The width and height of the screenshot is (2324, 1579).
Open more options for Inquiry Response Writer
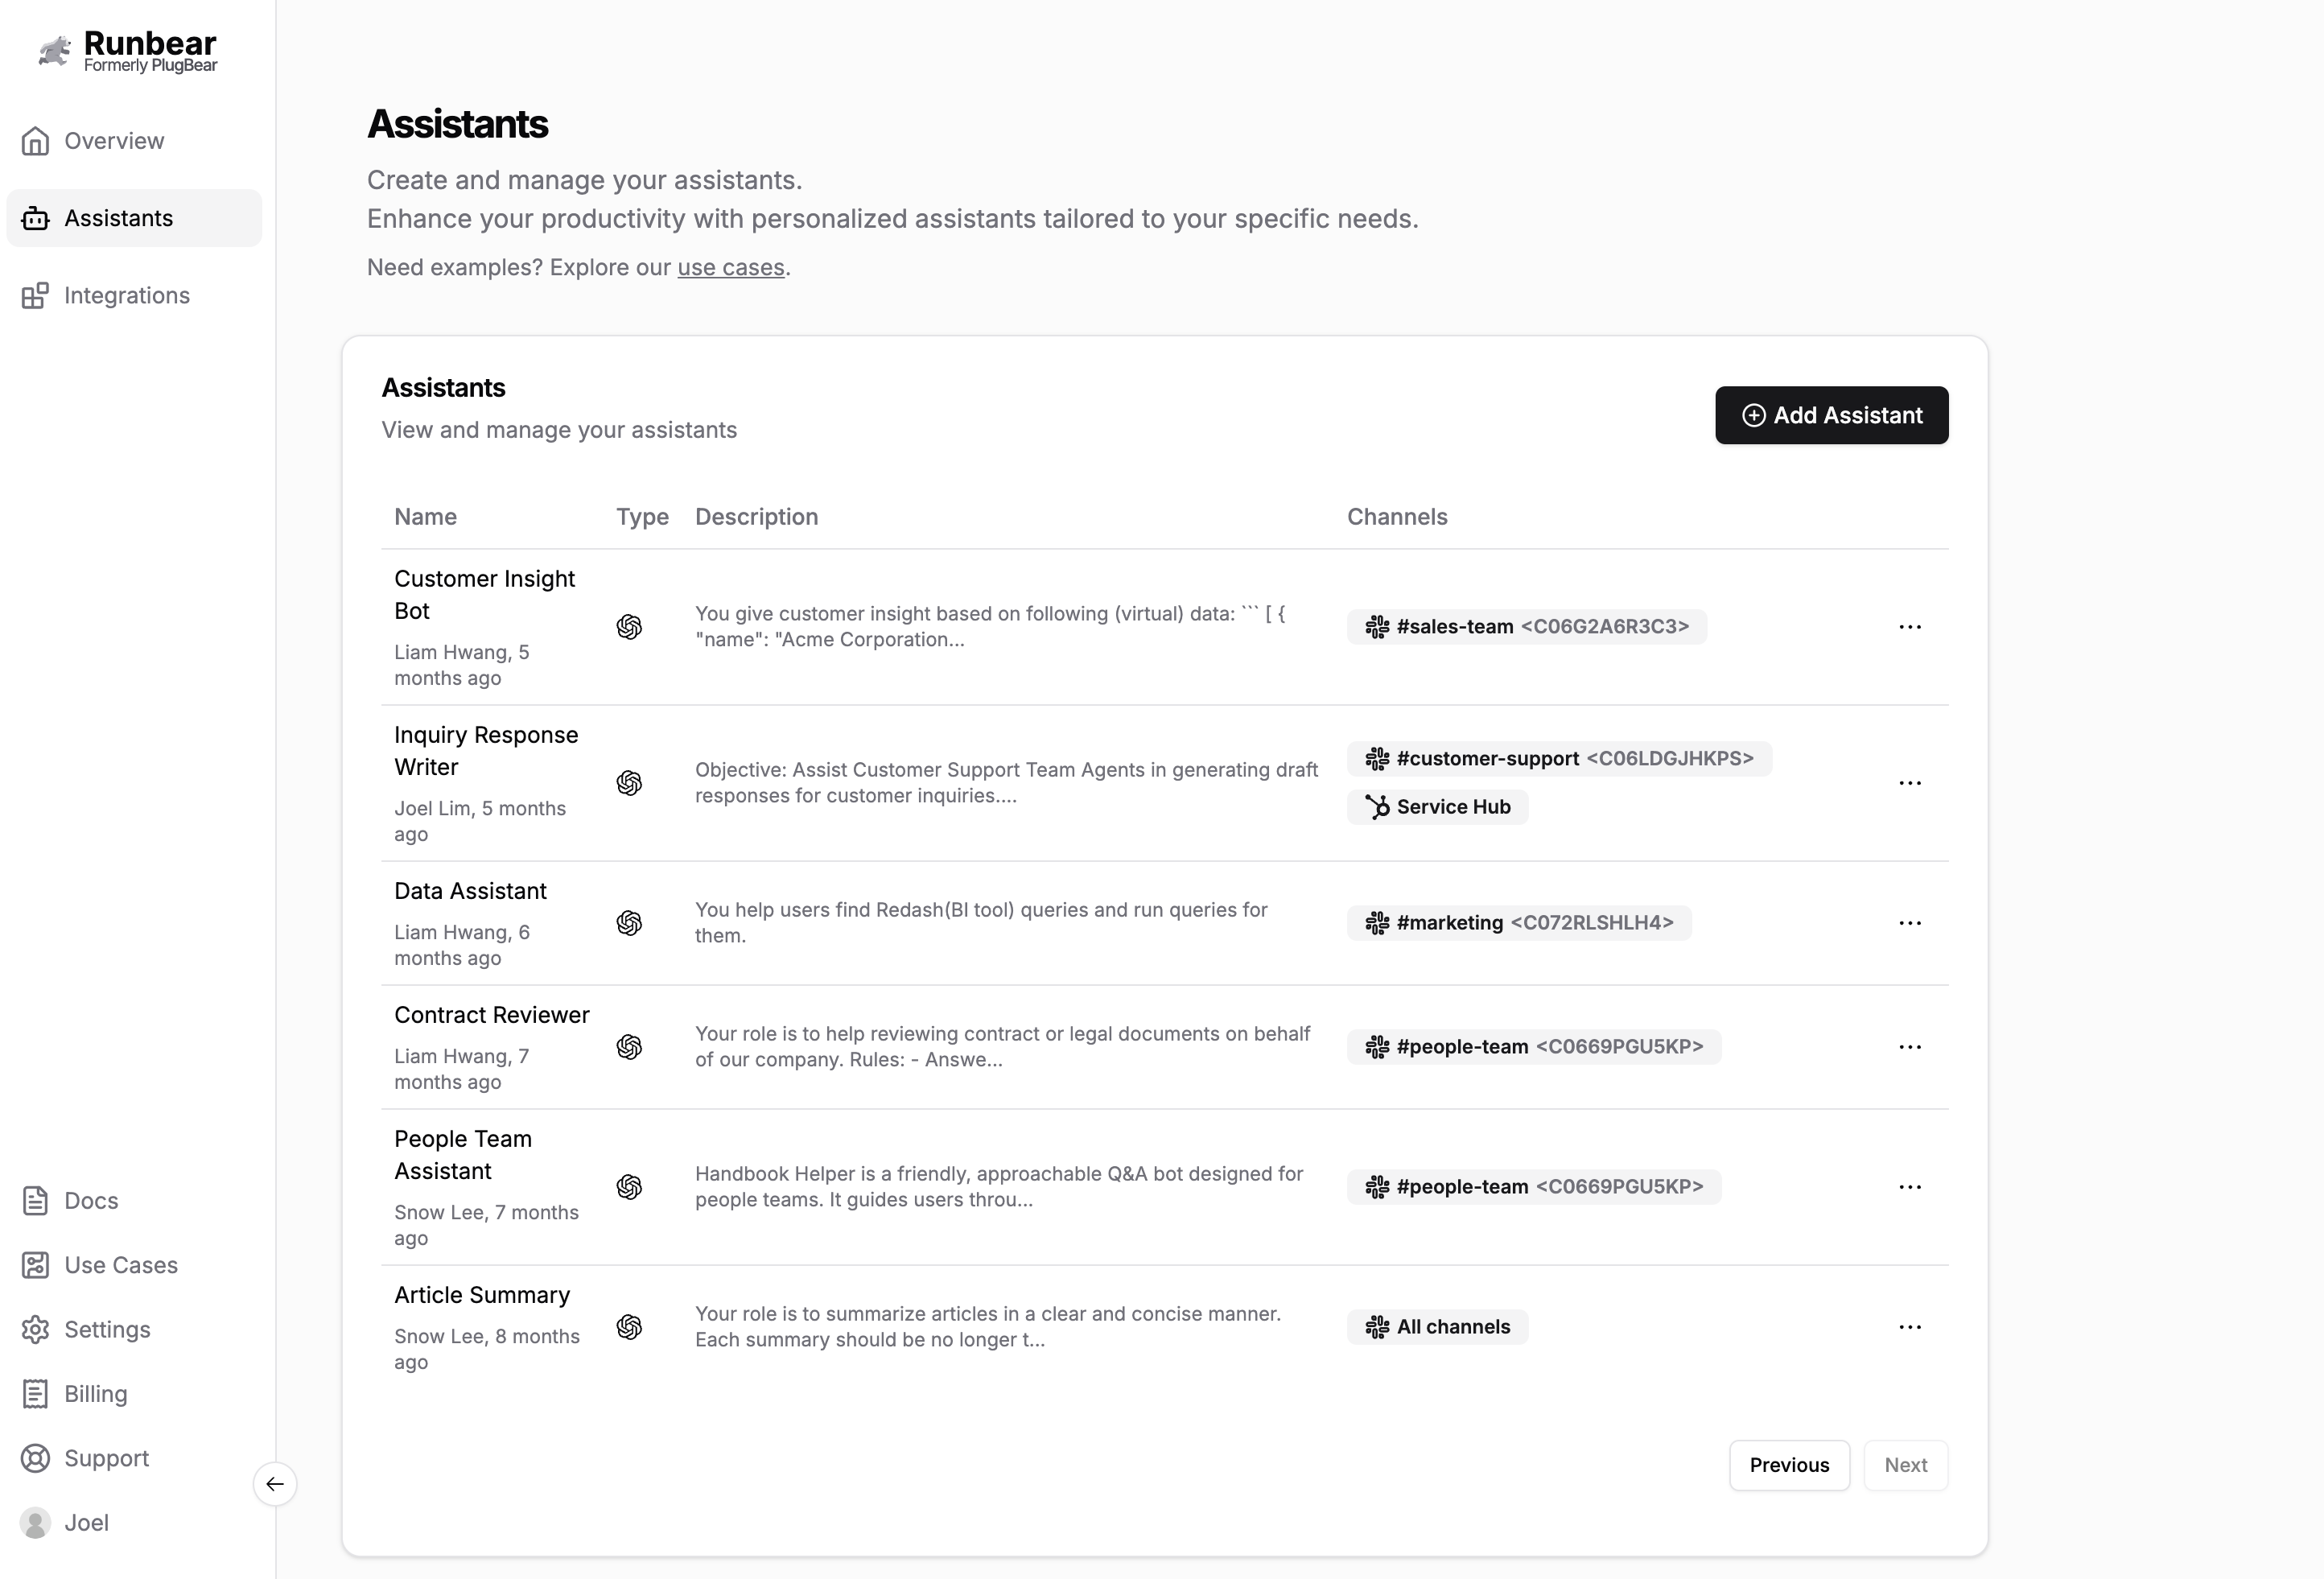(1910, 783)
